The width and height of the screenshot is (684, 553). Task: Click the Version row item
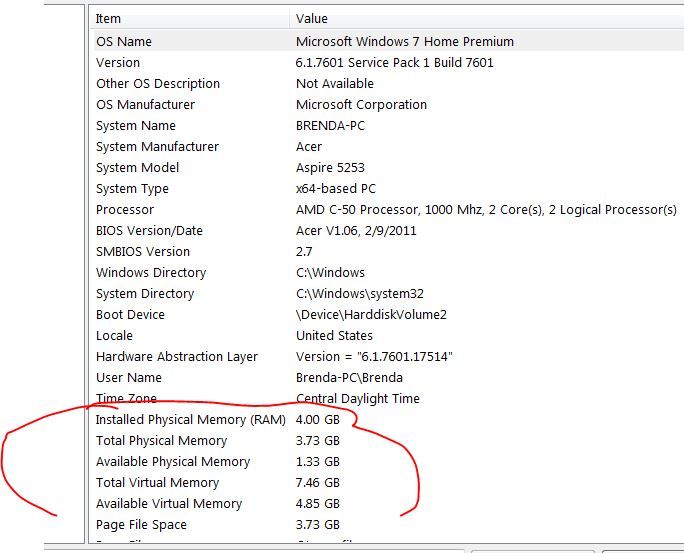point(118,63)
